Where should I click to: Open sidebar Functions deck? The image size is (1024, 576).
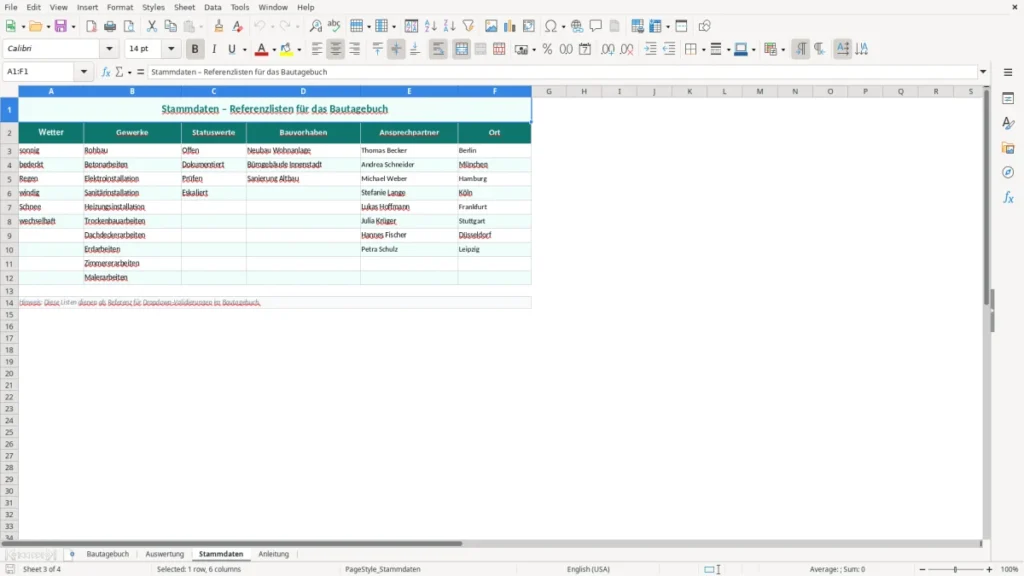(1008, 197)
